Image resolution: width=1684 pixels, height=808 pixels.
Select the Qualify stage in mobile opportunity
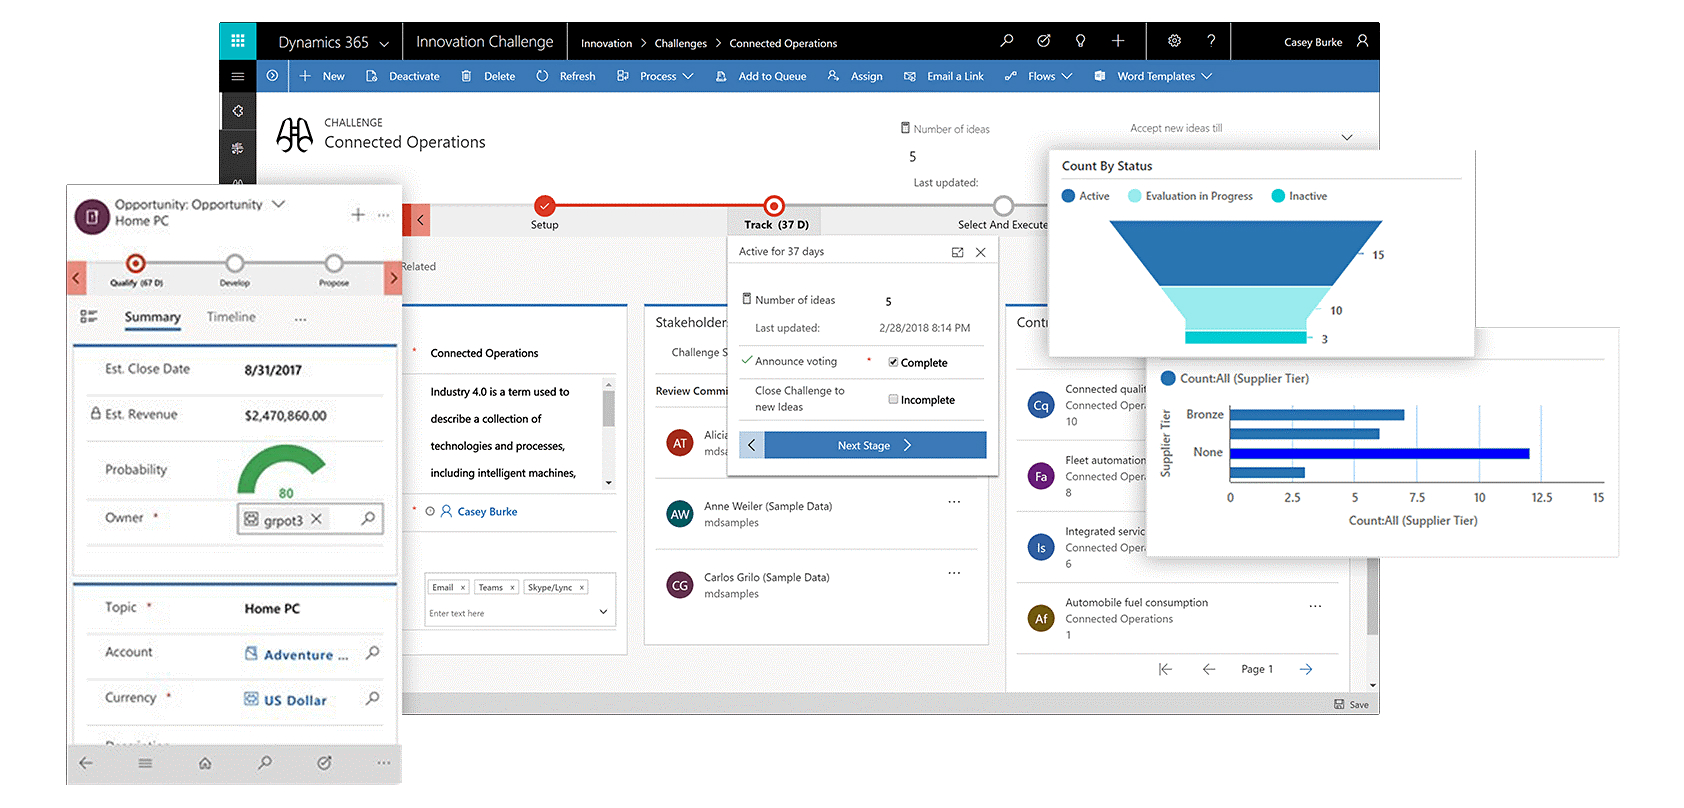[136, 264]
